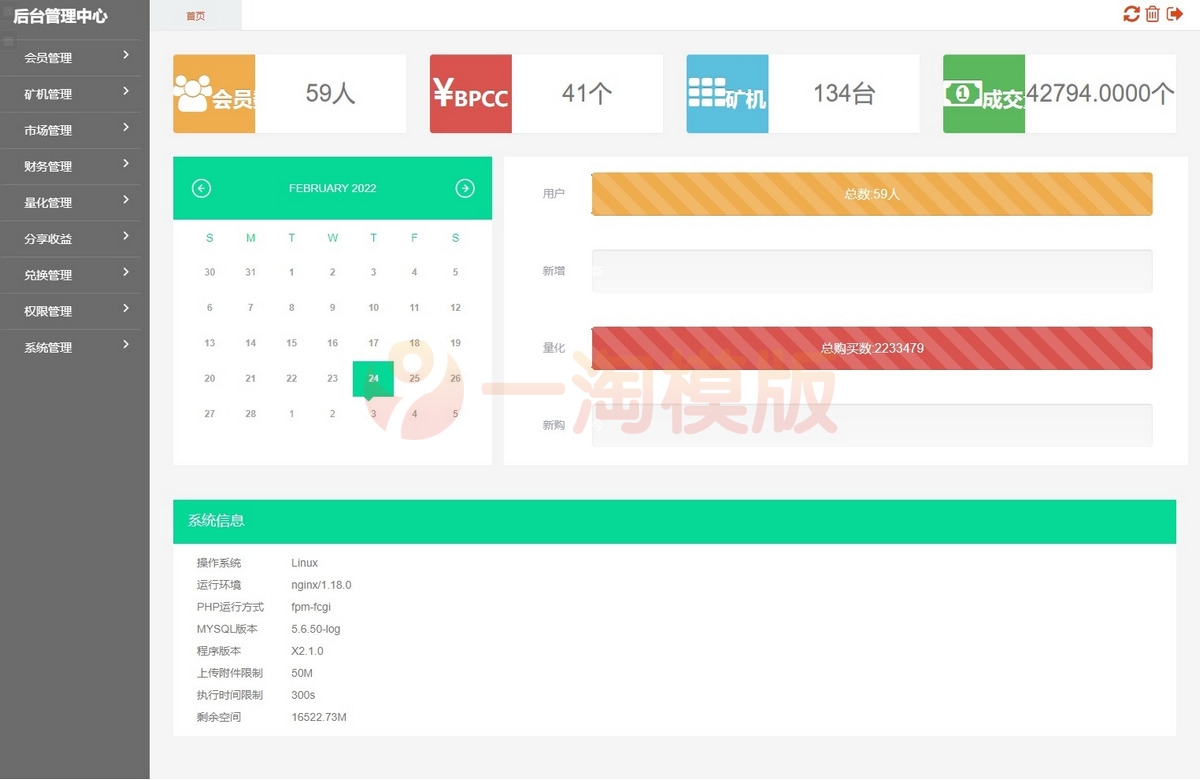
Task: Click the red BPCC yen icon
Action: [471, 94]
